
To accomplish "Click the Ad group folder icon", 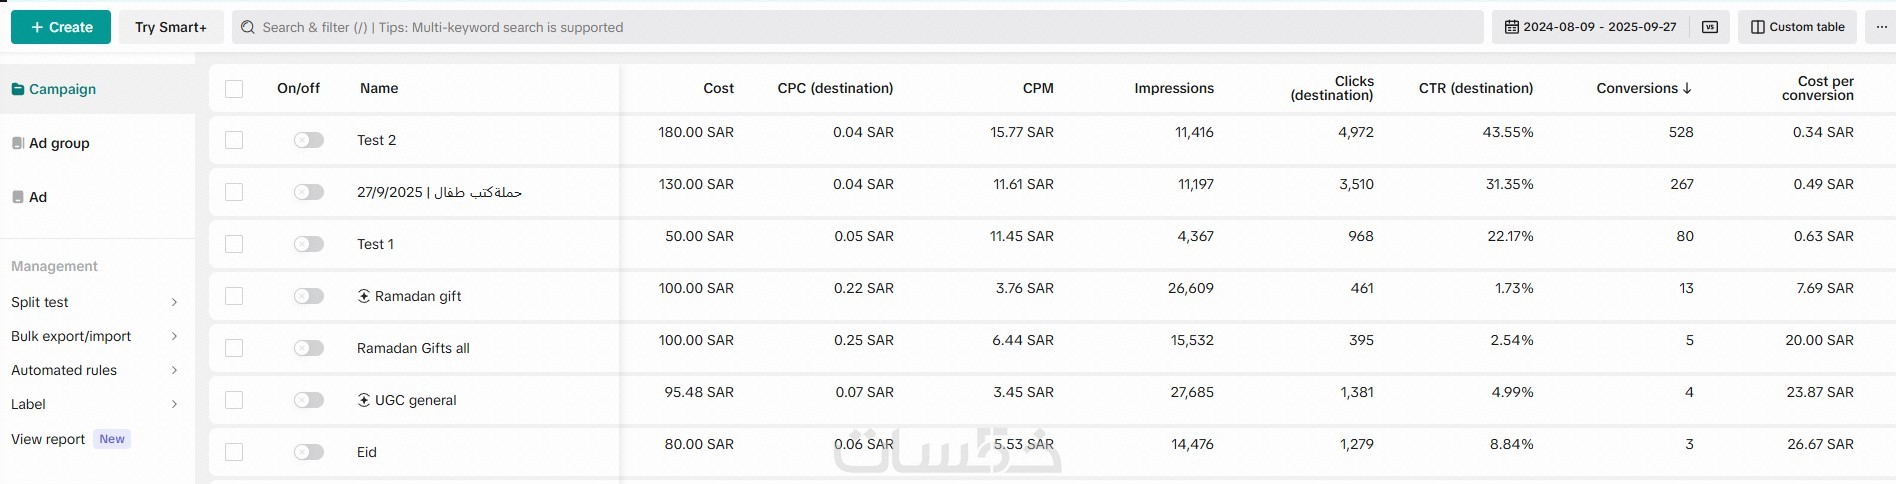I will (18, 143).
